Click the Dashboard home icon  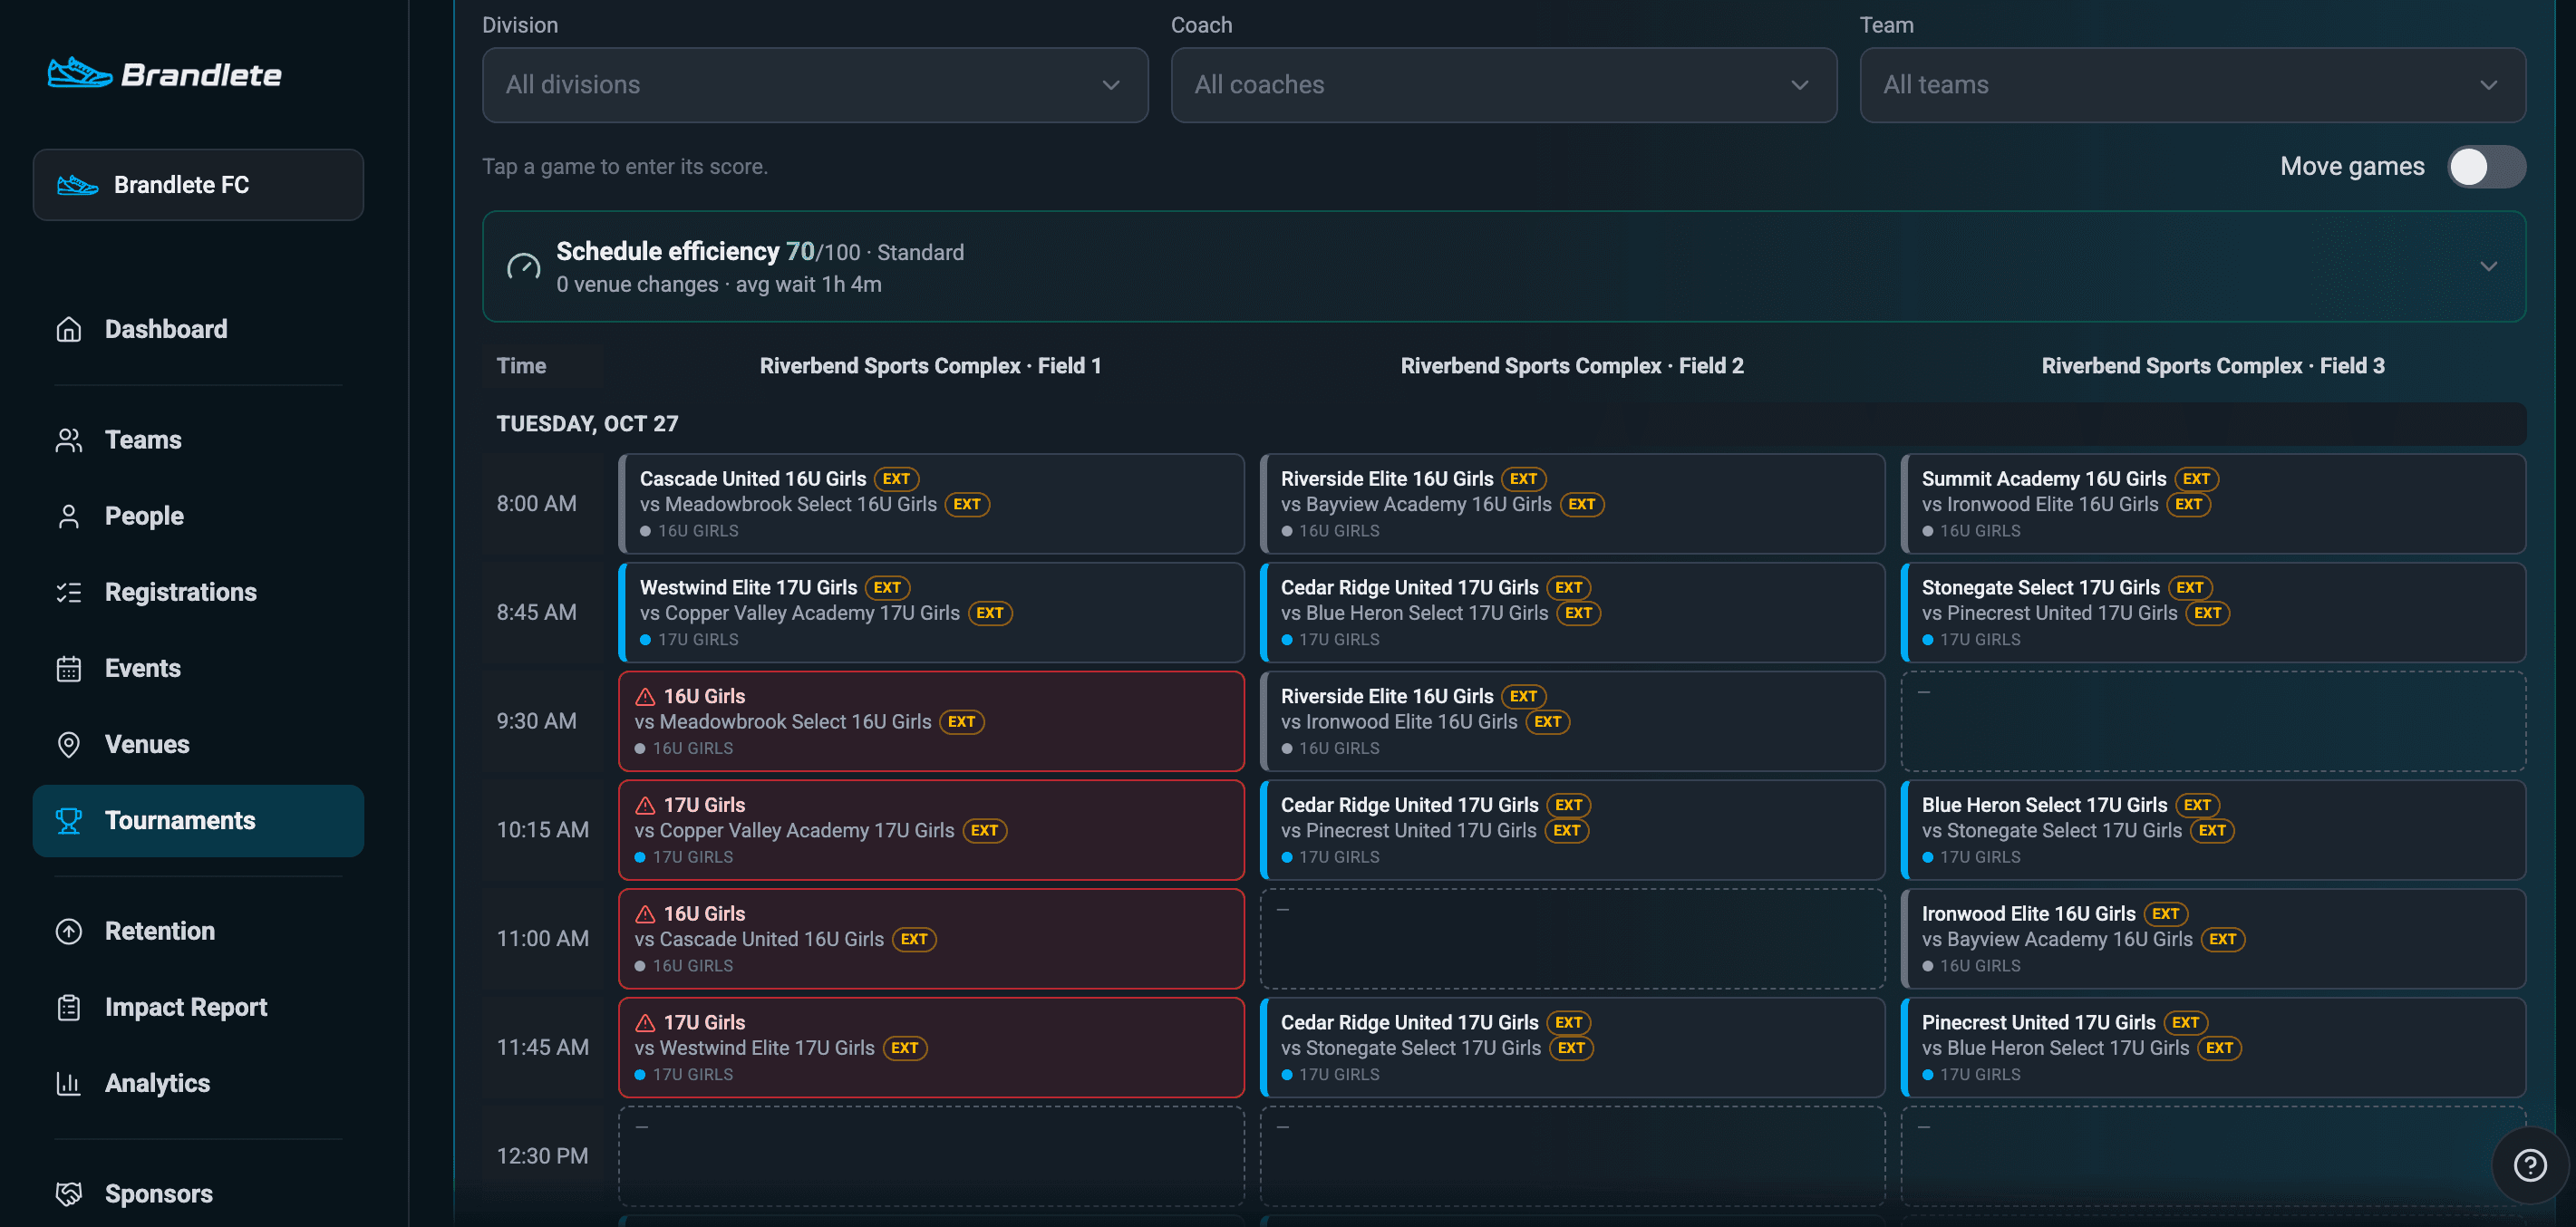click(68, 329)
